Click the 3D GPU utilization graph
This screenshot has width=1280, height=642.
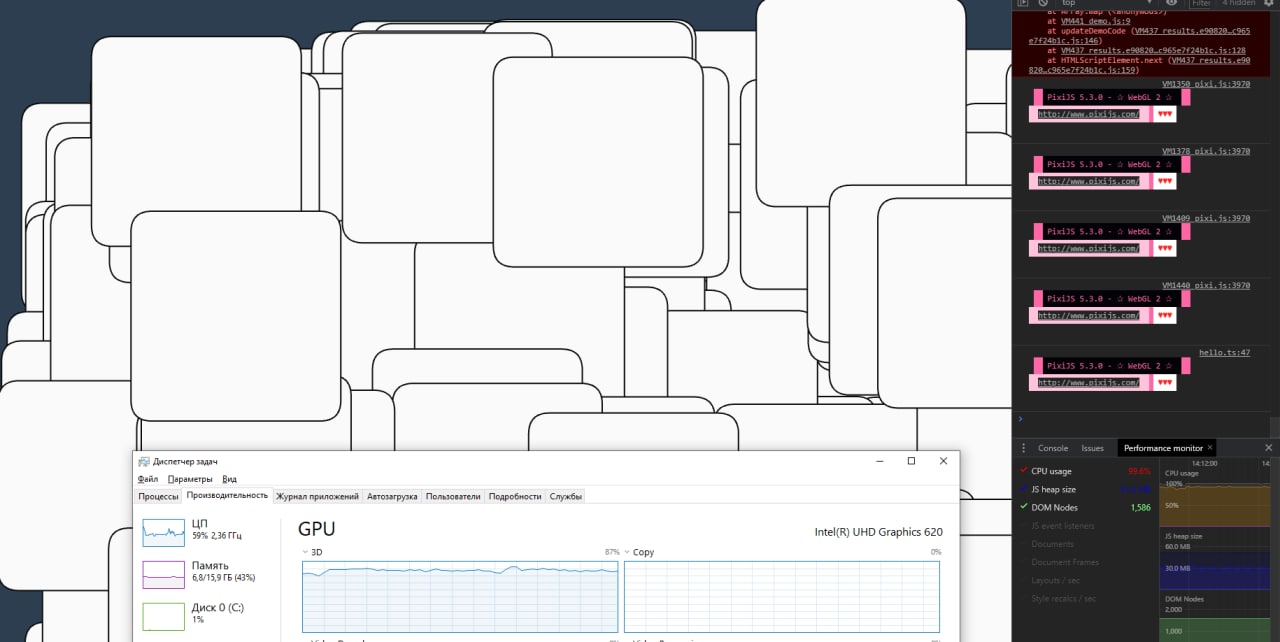(460, 596)
